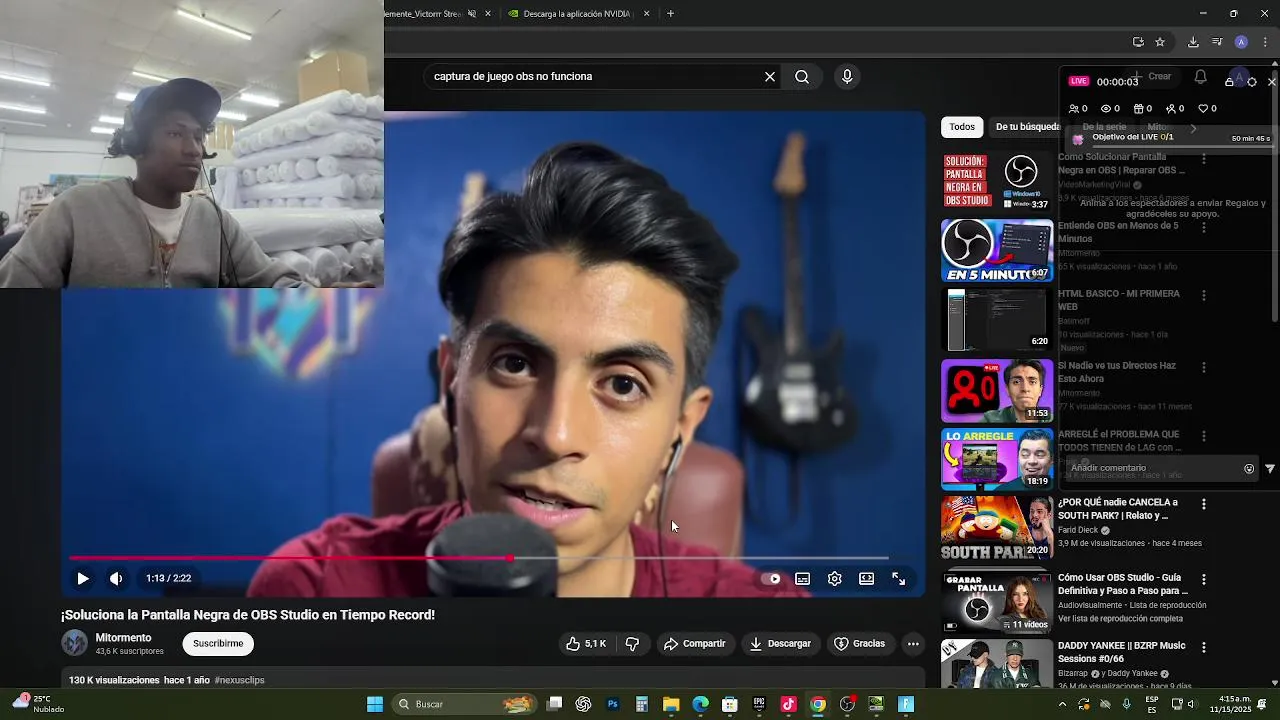
Task: Open options menu for 'Entiende OBS' video
Action: [x=1204, y=228]
